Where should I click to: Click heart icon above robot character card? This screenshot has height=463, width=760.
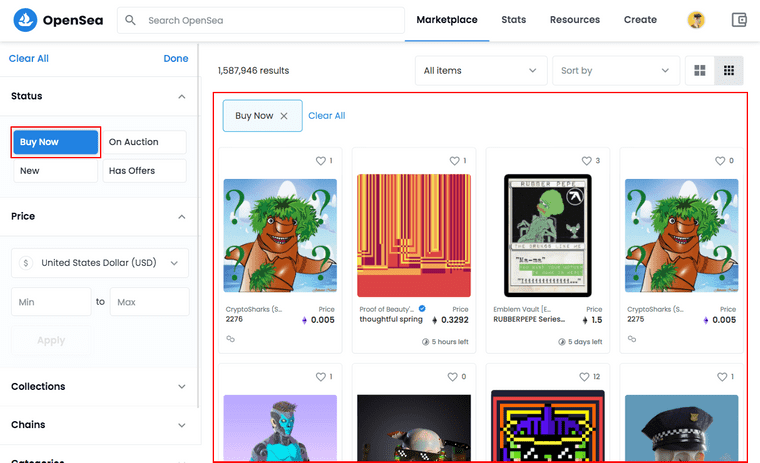(320, 377)
